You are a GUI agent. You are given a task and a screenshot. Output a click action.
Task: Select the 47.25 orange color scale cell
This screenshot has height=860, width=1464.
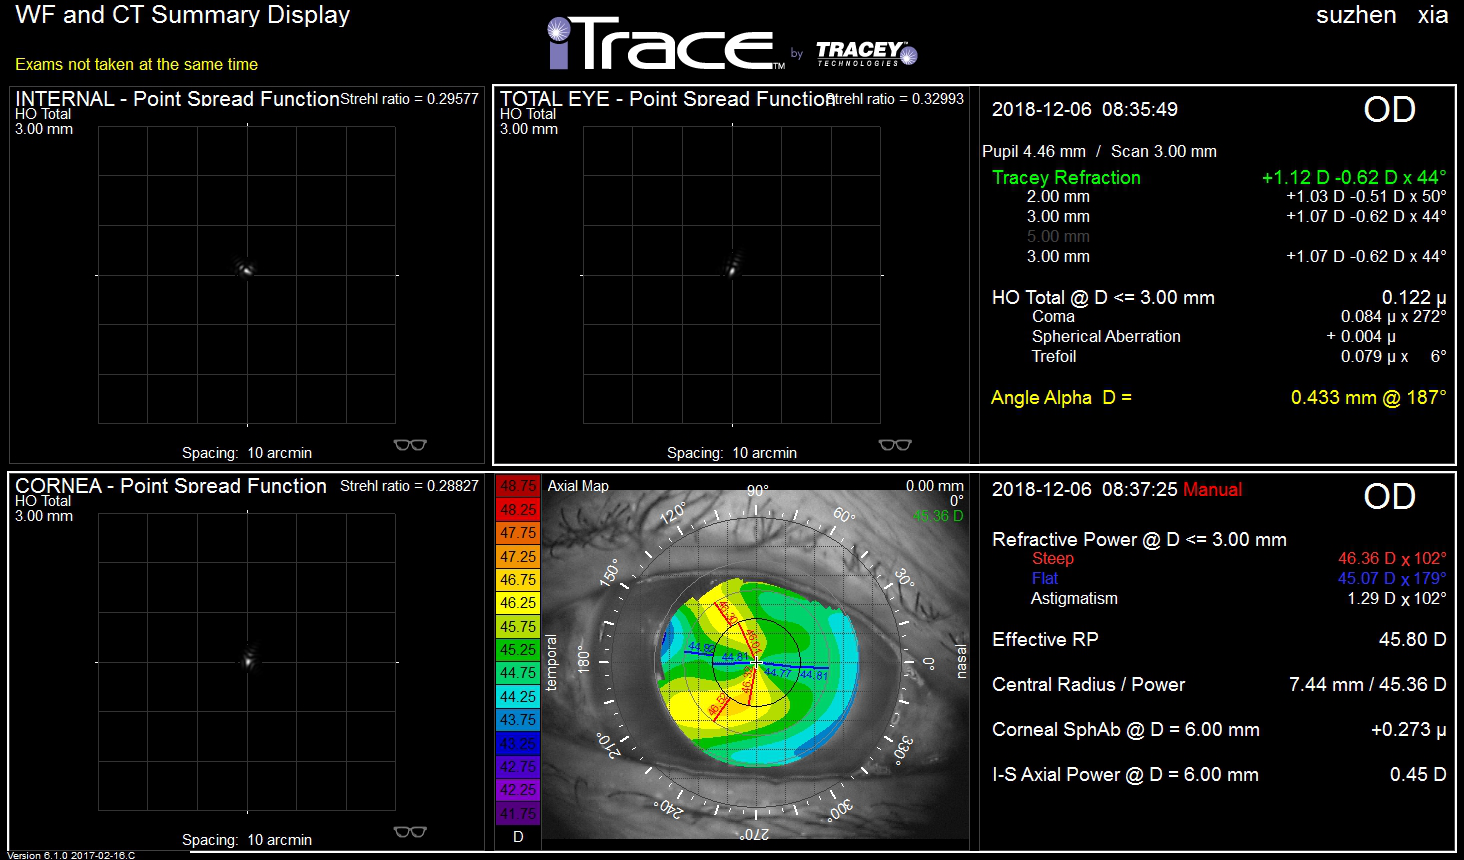pyautogui.click(x=518, y=556)
